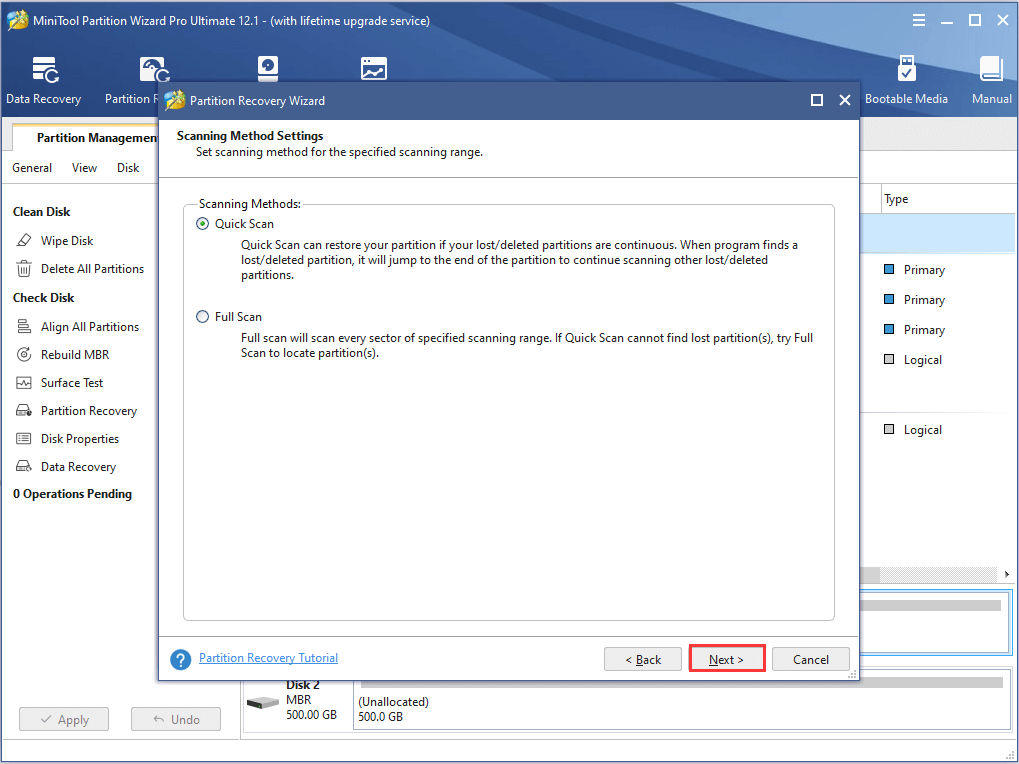Select the Disk 2 unallocated 500.0 GB block
Image resolution: width=1019 pixels, height=764 pixels.
pos(682,699)
